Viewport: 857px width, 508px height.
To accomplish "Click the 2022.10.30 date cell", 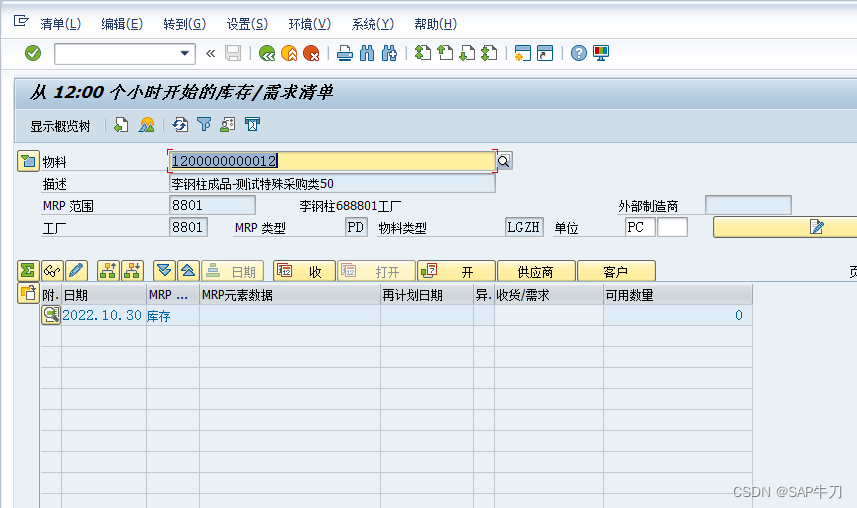I will click(x=102, y=315).
